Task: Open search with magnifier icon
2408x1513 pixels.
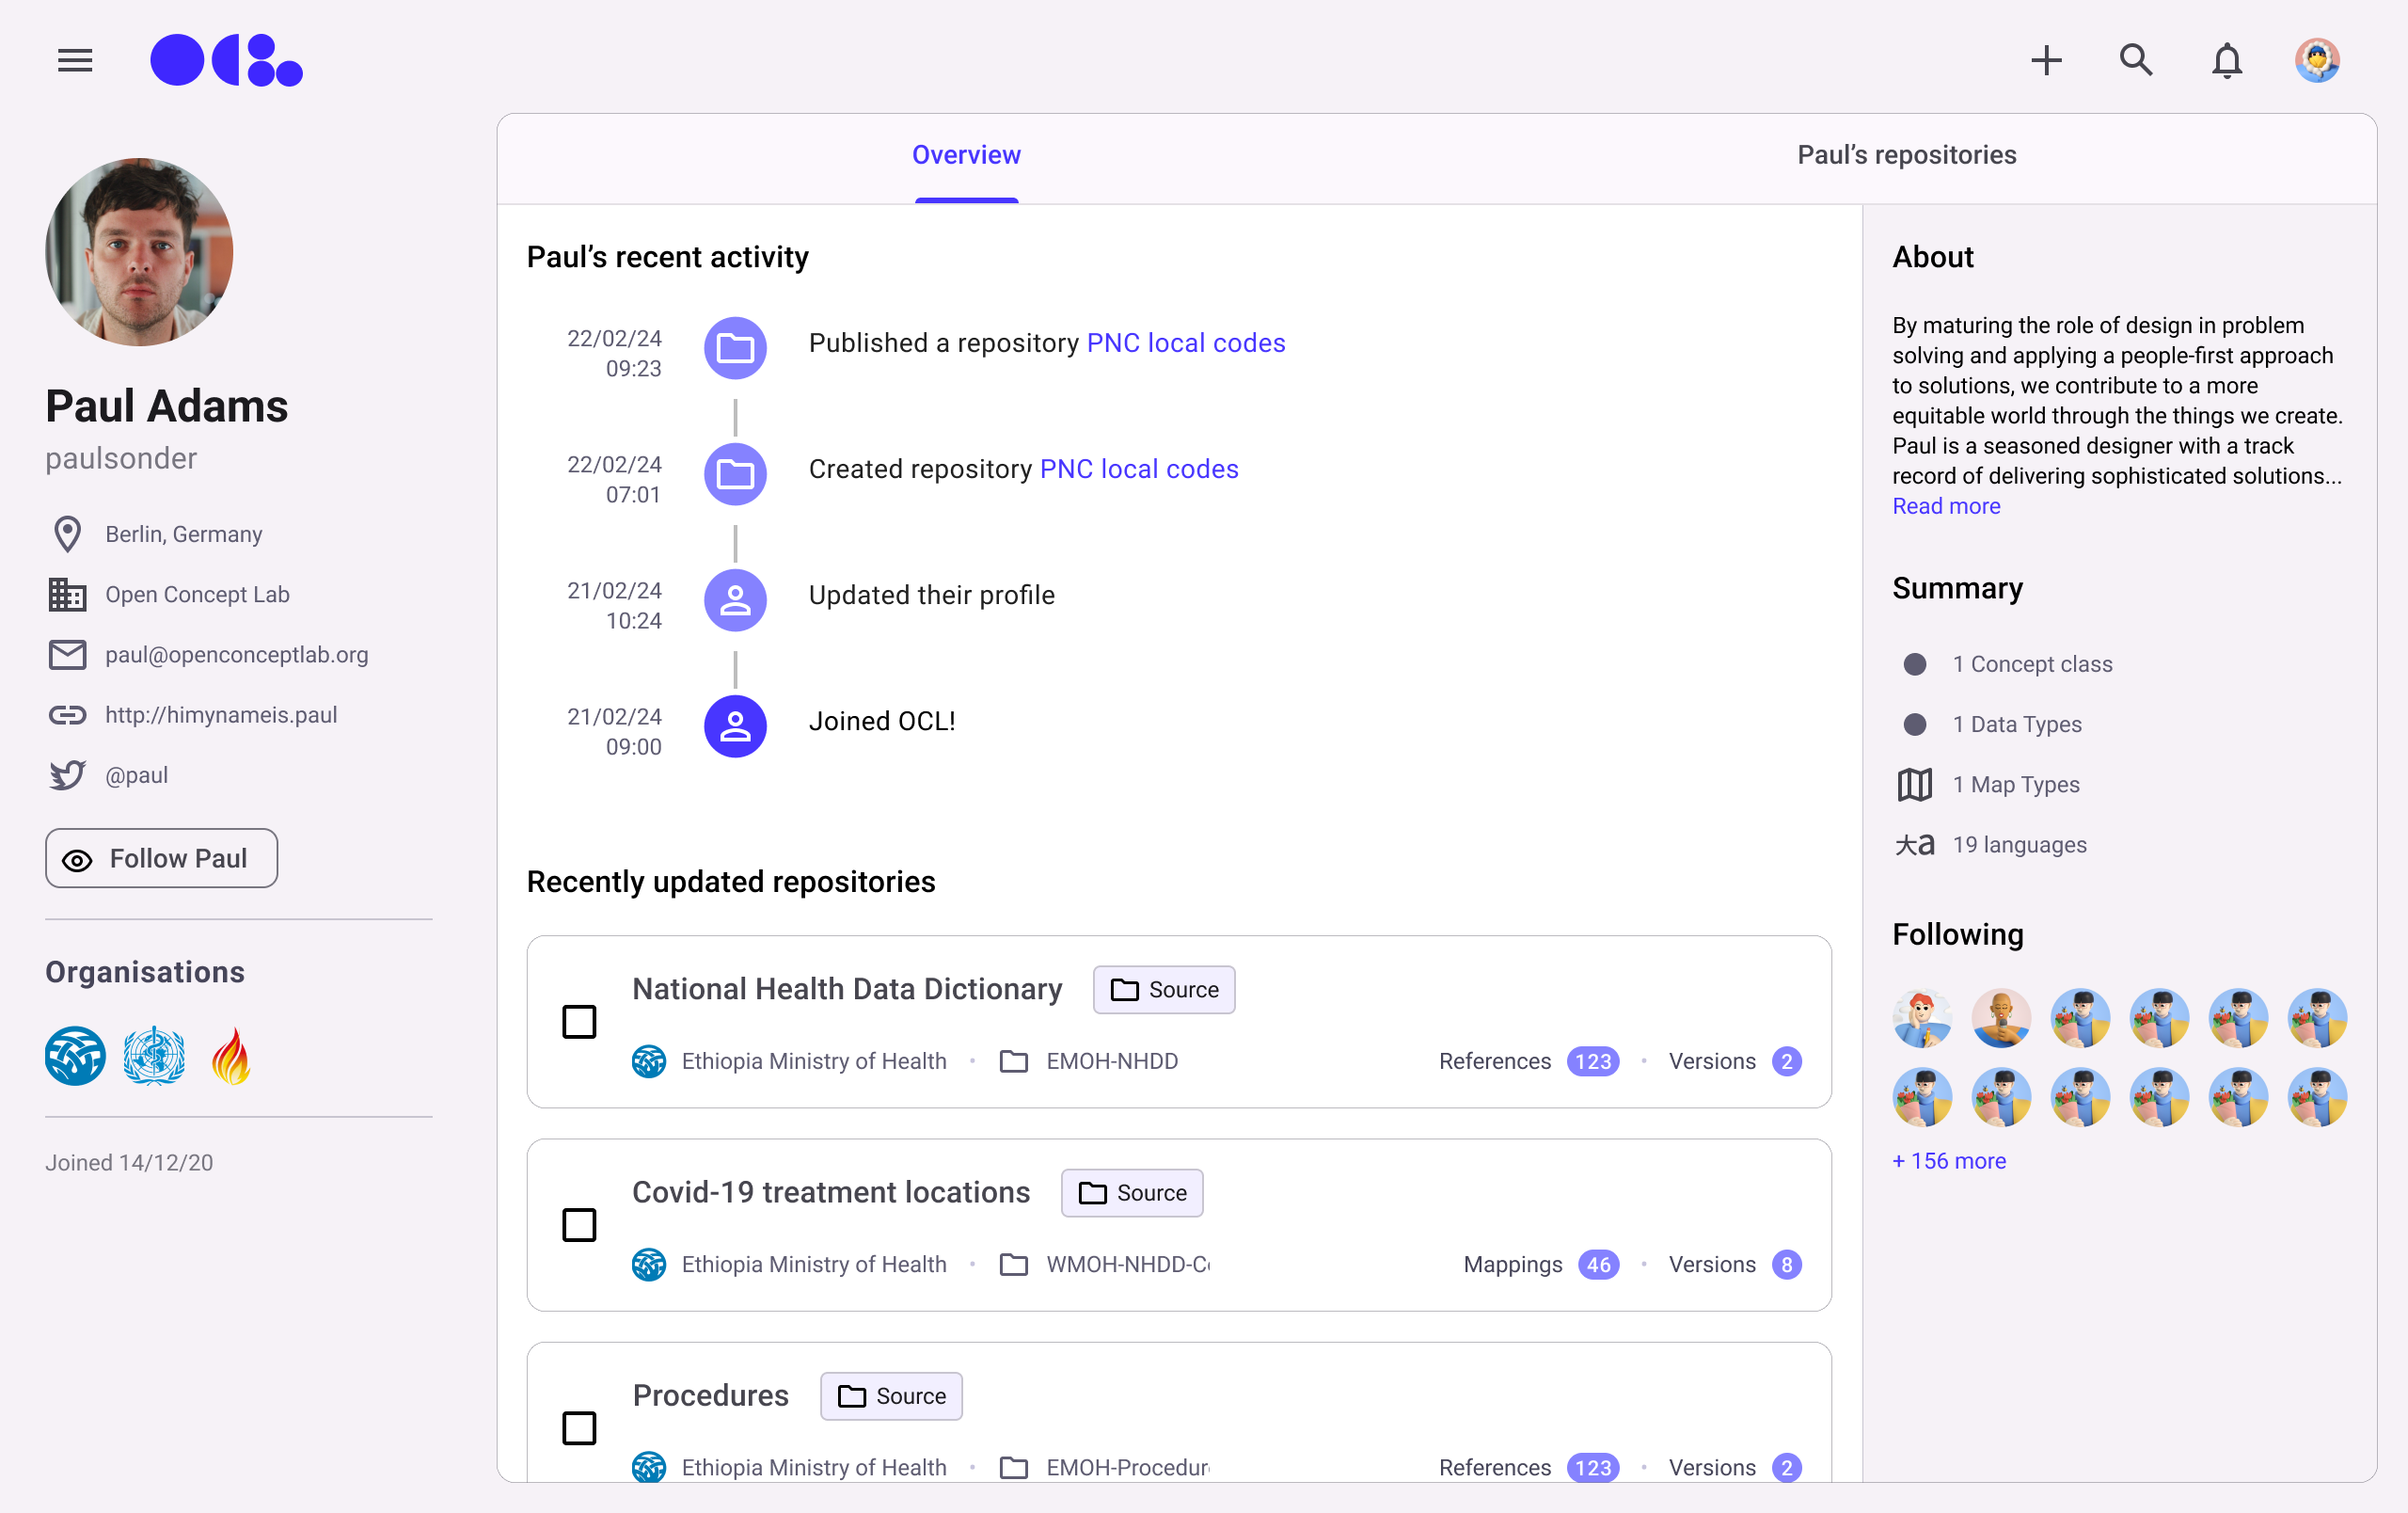Action: tap(2135, 61)
